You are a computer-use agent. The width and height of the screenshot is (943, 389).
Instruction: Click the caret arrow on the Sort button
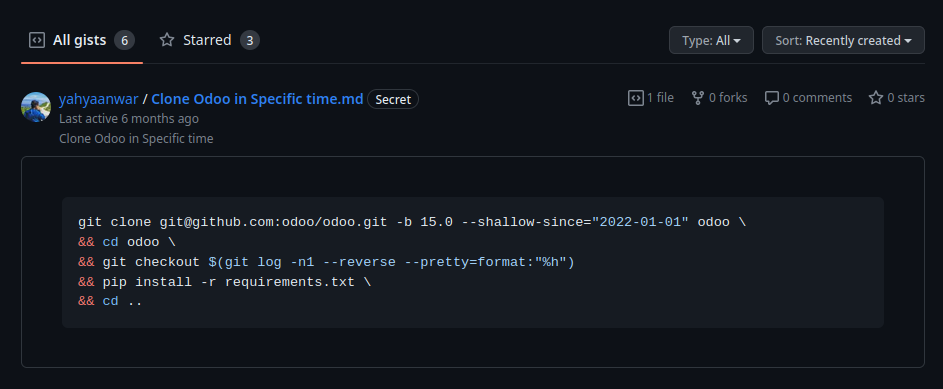tap(907, 41)
